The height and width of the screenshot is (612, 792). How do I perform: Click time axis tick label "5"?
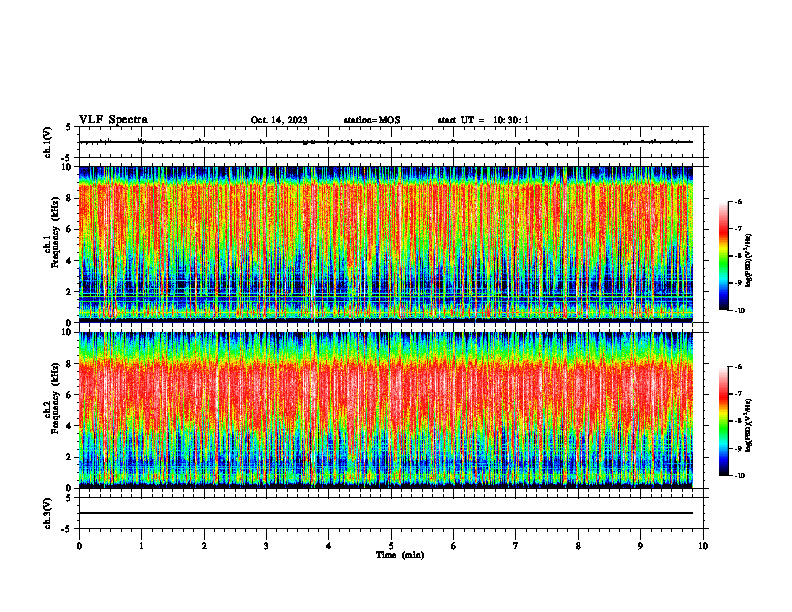(x=391, y=546)
